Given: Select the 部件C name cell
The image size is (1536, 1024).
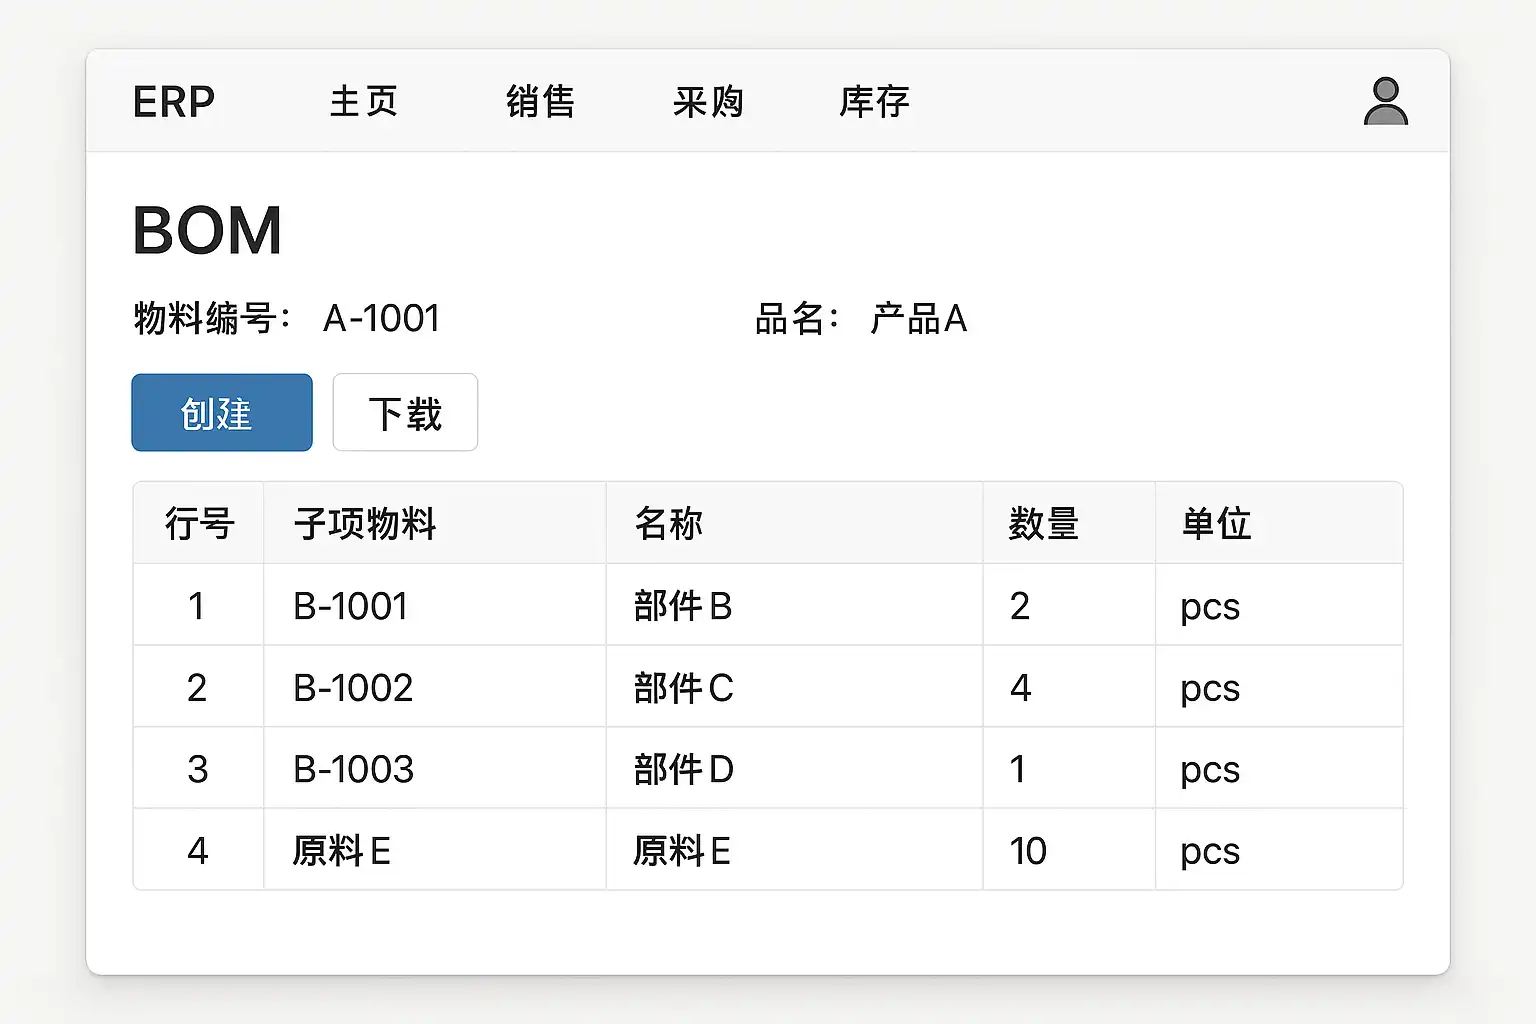Looking at the screenshot, I should (683, 688).
